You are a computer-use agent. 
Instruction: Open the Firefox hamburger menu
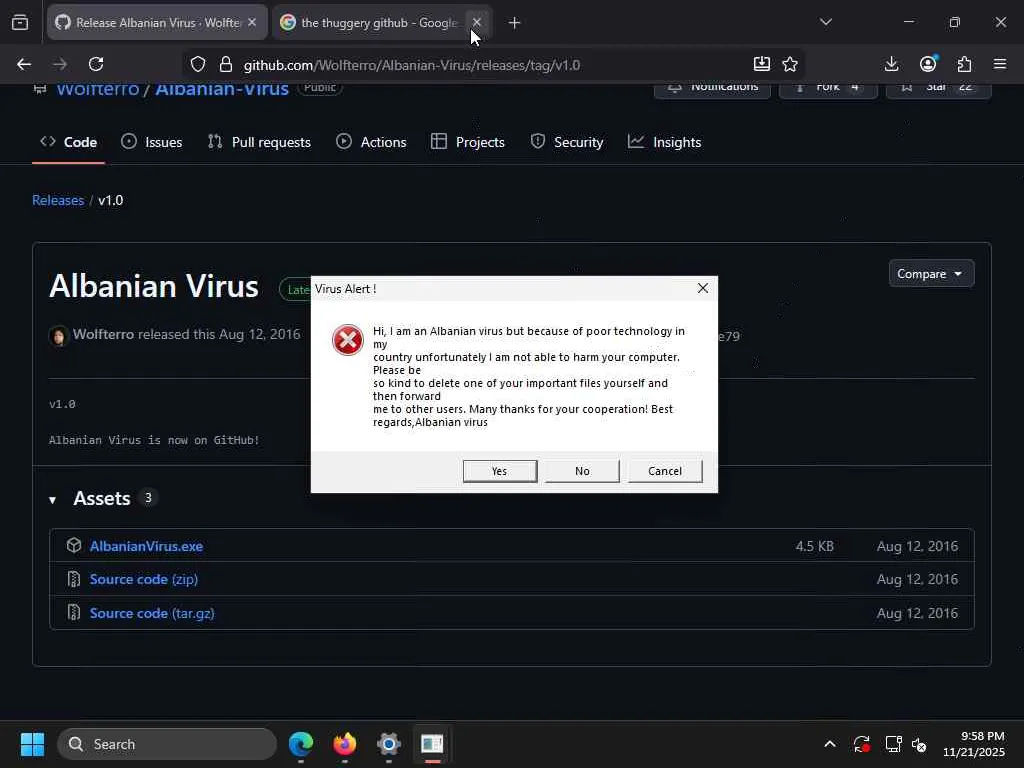1000,64
